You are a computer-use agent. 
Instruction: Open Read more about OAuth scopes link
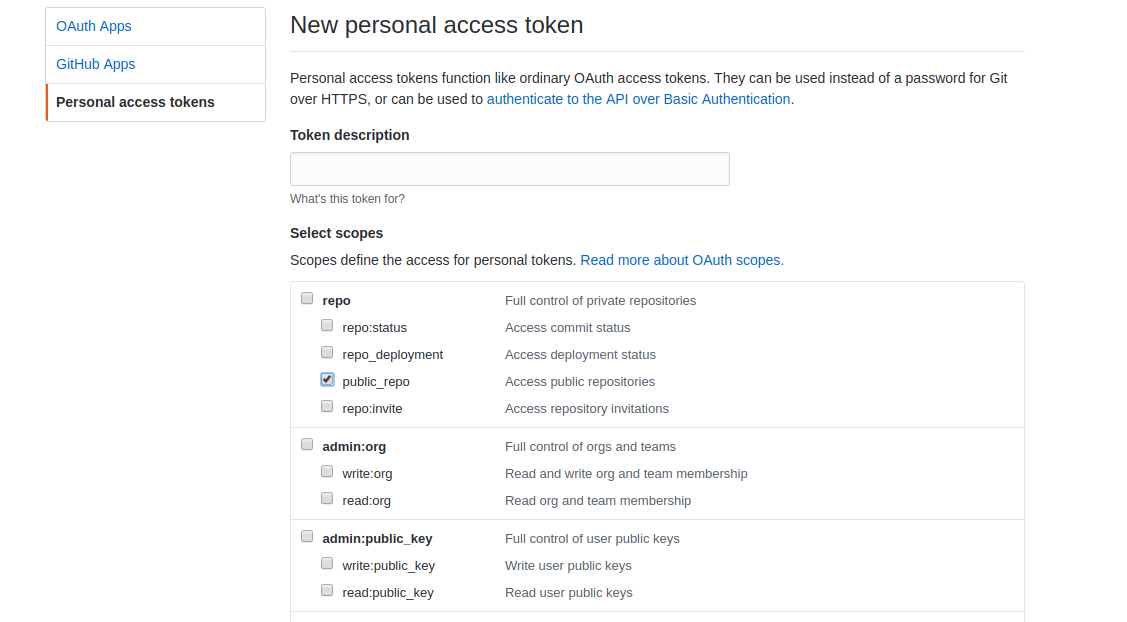(x=681, y=260)
